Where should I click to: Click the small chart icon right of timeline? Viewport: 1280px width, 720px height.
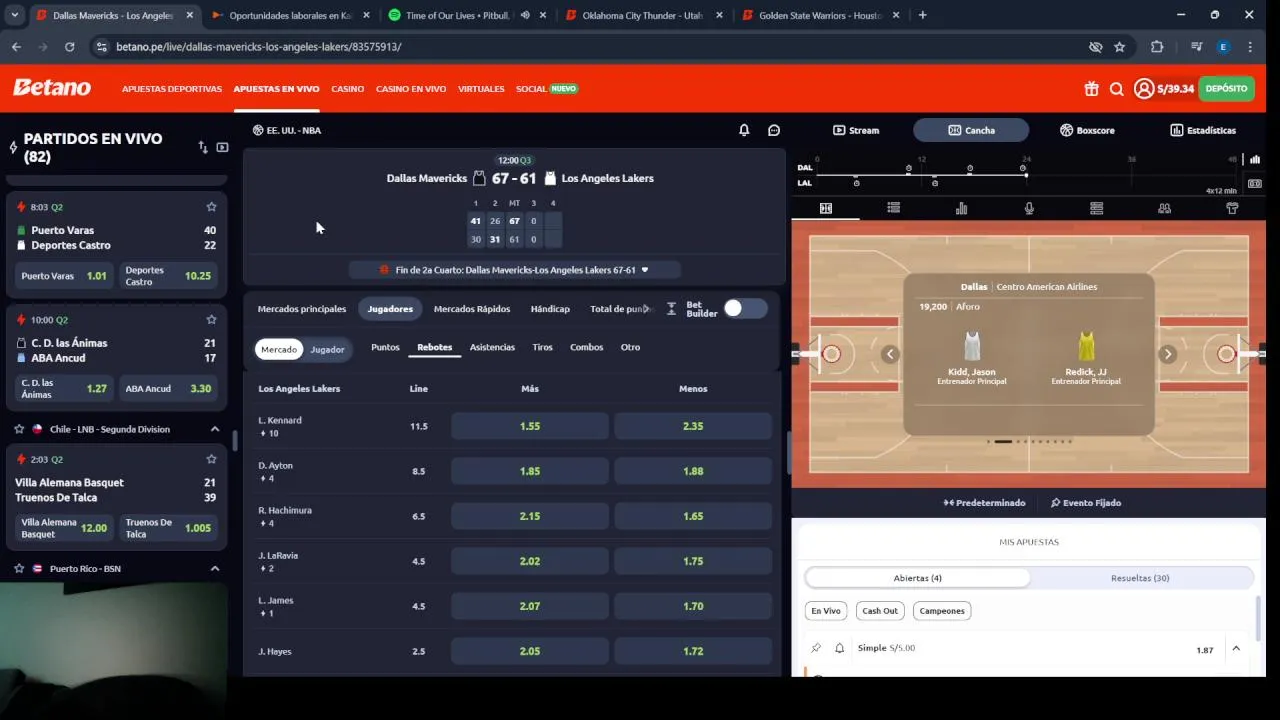1255,159
